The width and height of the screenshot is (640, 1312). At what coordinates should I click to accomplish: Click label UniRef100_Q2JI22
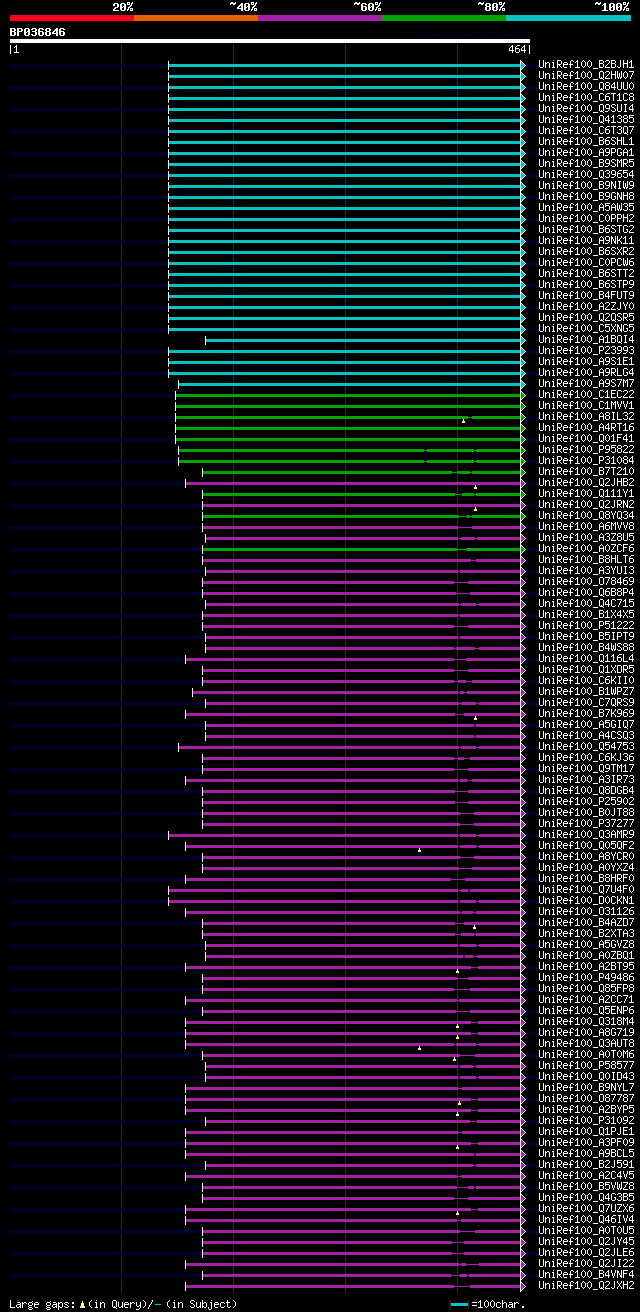click(586, 1263)
